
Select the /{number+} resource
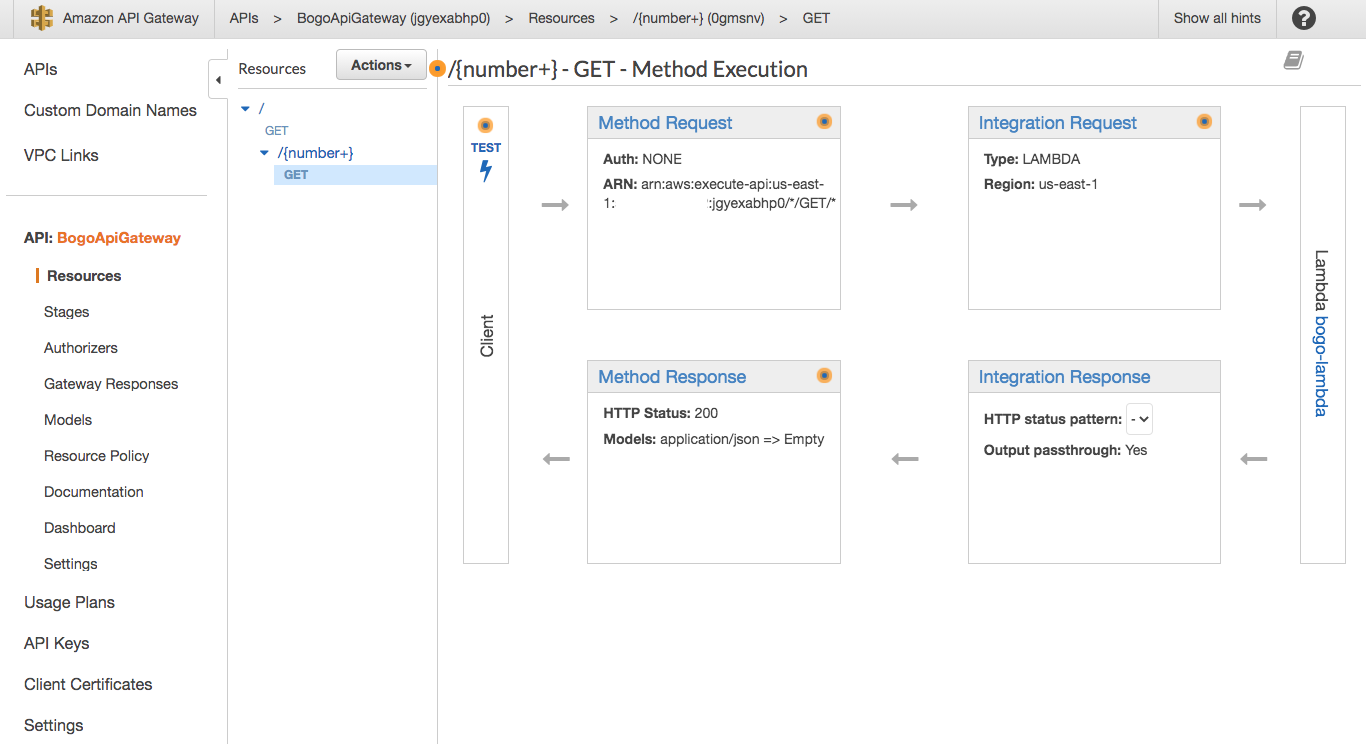[315, 153]
